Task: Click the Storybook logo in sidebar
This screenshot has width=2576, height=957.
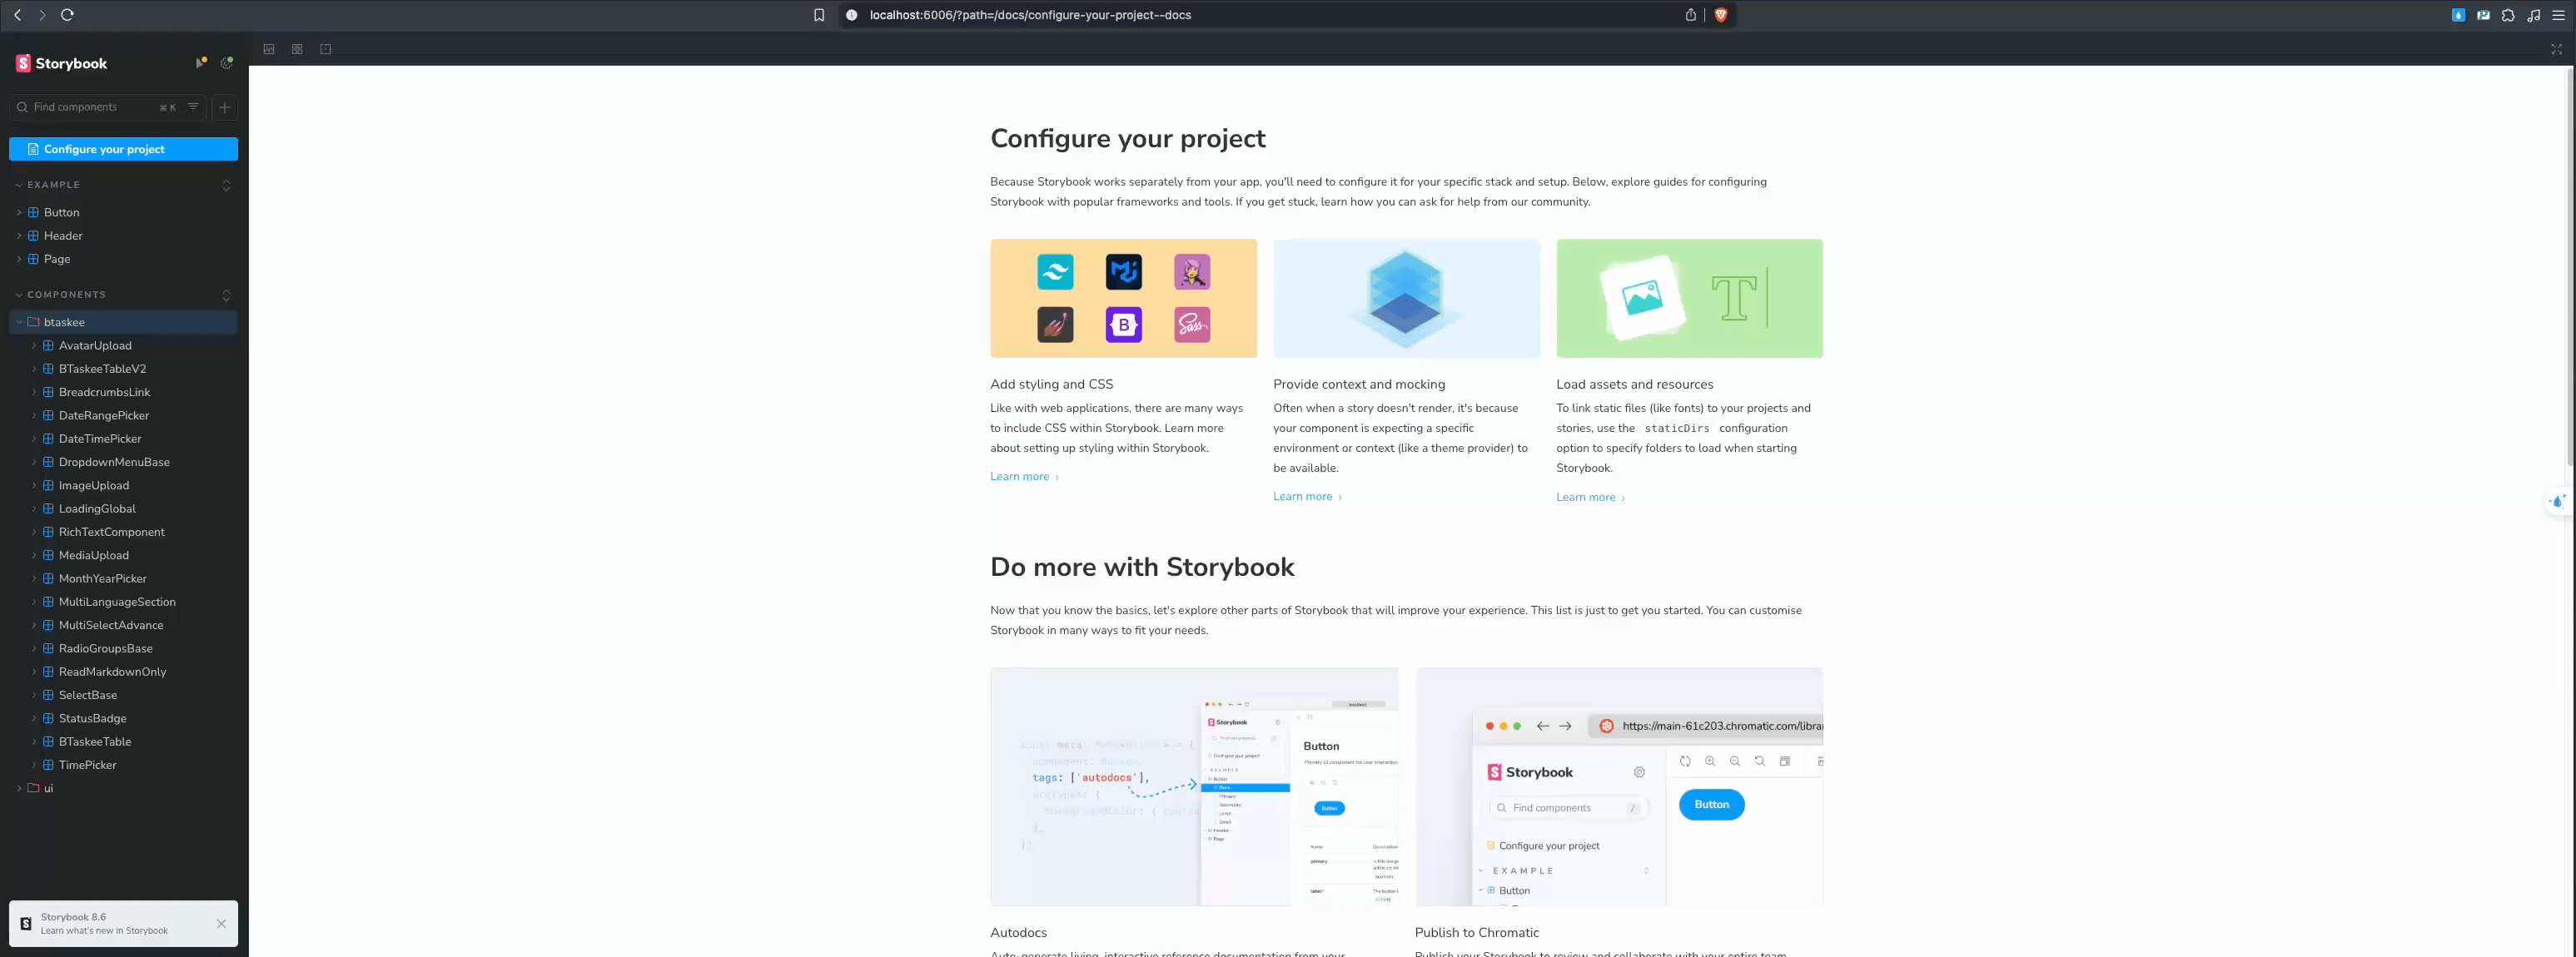Action: [61, 63]
